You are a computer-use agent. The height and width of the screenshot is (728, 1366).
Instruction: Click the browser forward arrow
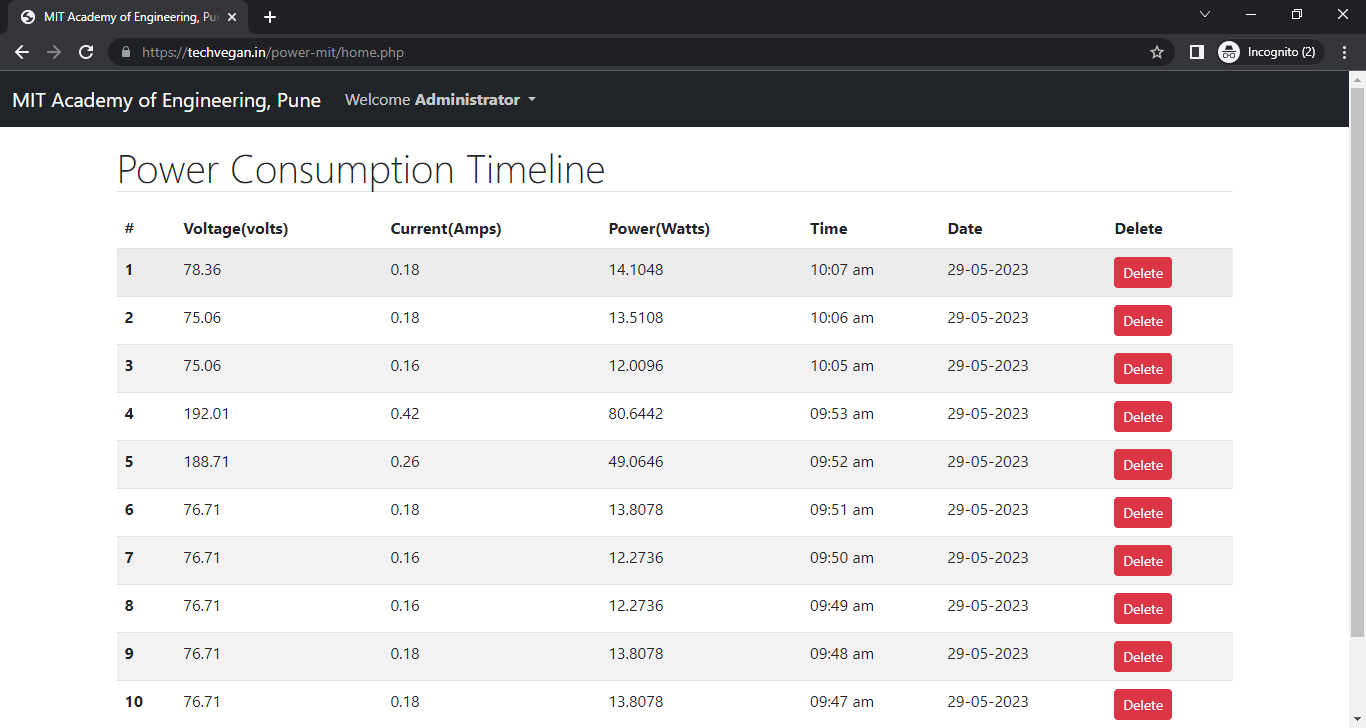(x=54, y=52)
